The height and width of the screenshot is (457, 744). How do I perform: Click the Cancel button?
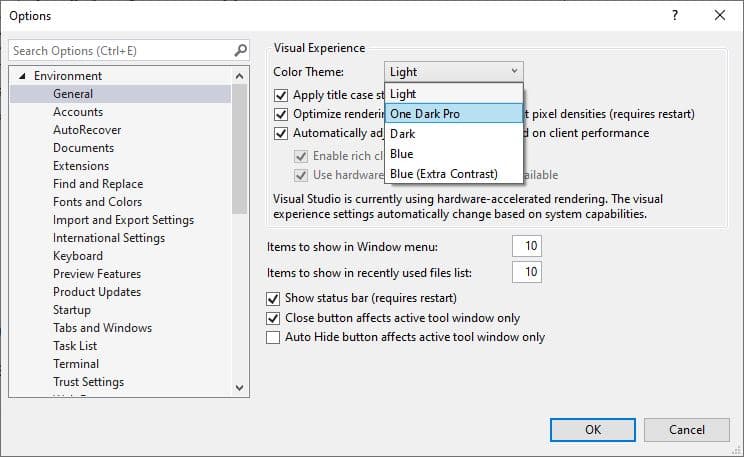click(687, 429)
